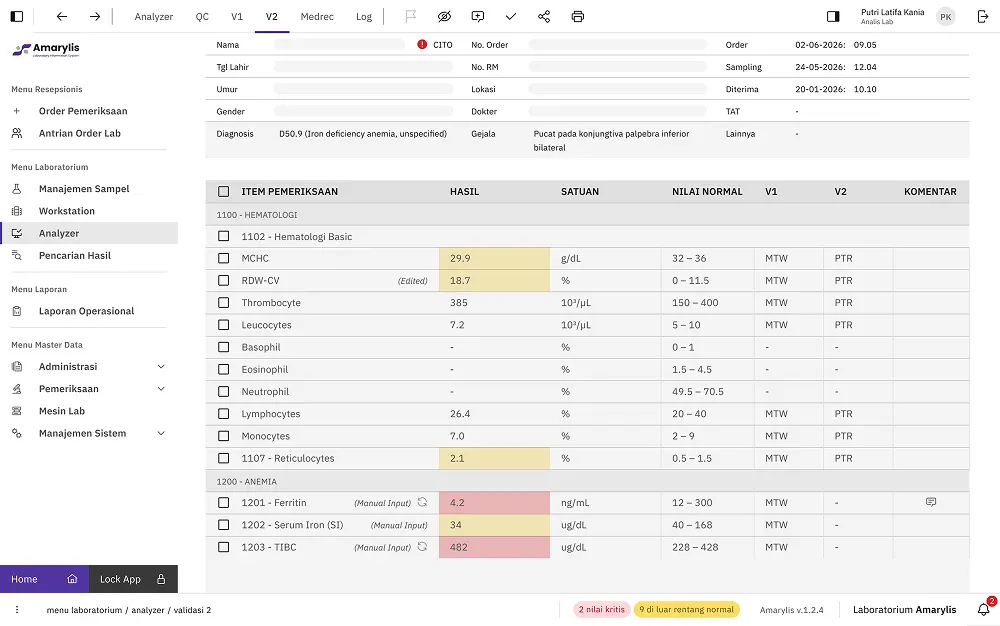
Task: Click the refresh icon next to TIBC
Action: click(x=422, y=547)
